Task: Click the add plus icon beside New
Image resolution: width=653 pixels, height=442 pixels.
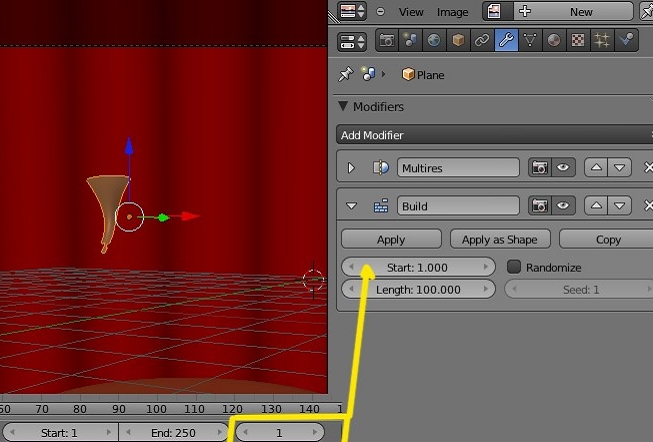Action: click(525, 11)
